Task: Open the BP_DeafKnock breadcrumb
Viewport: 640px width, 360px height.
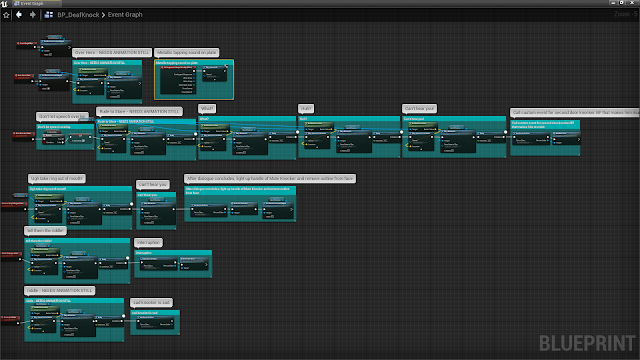Action: coord(78,15)
